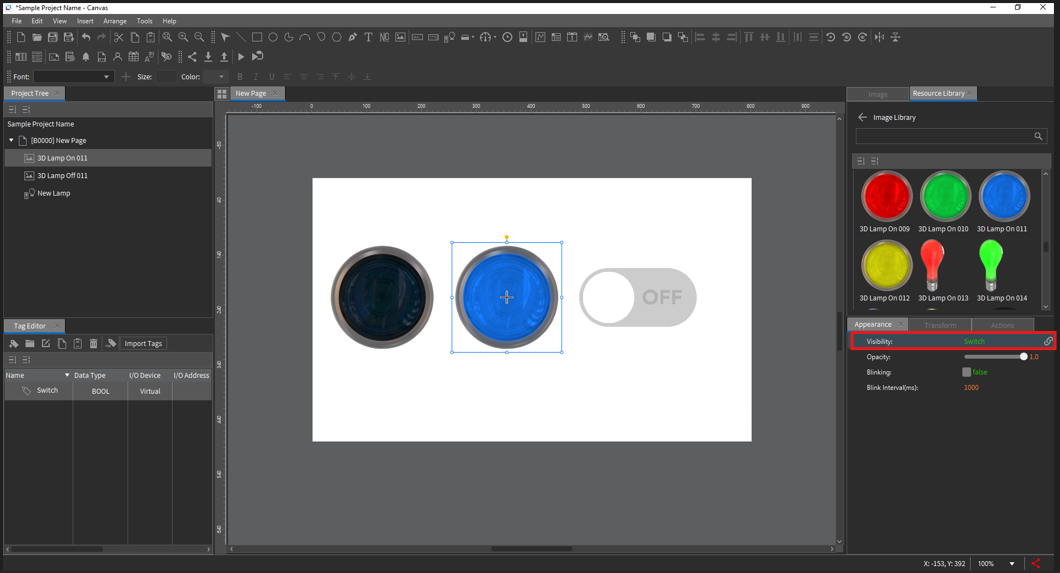Open the Font dropdown

point(106,77)
